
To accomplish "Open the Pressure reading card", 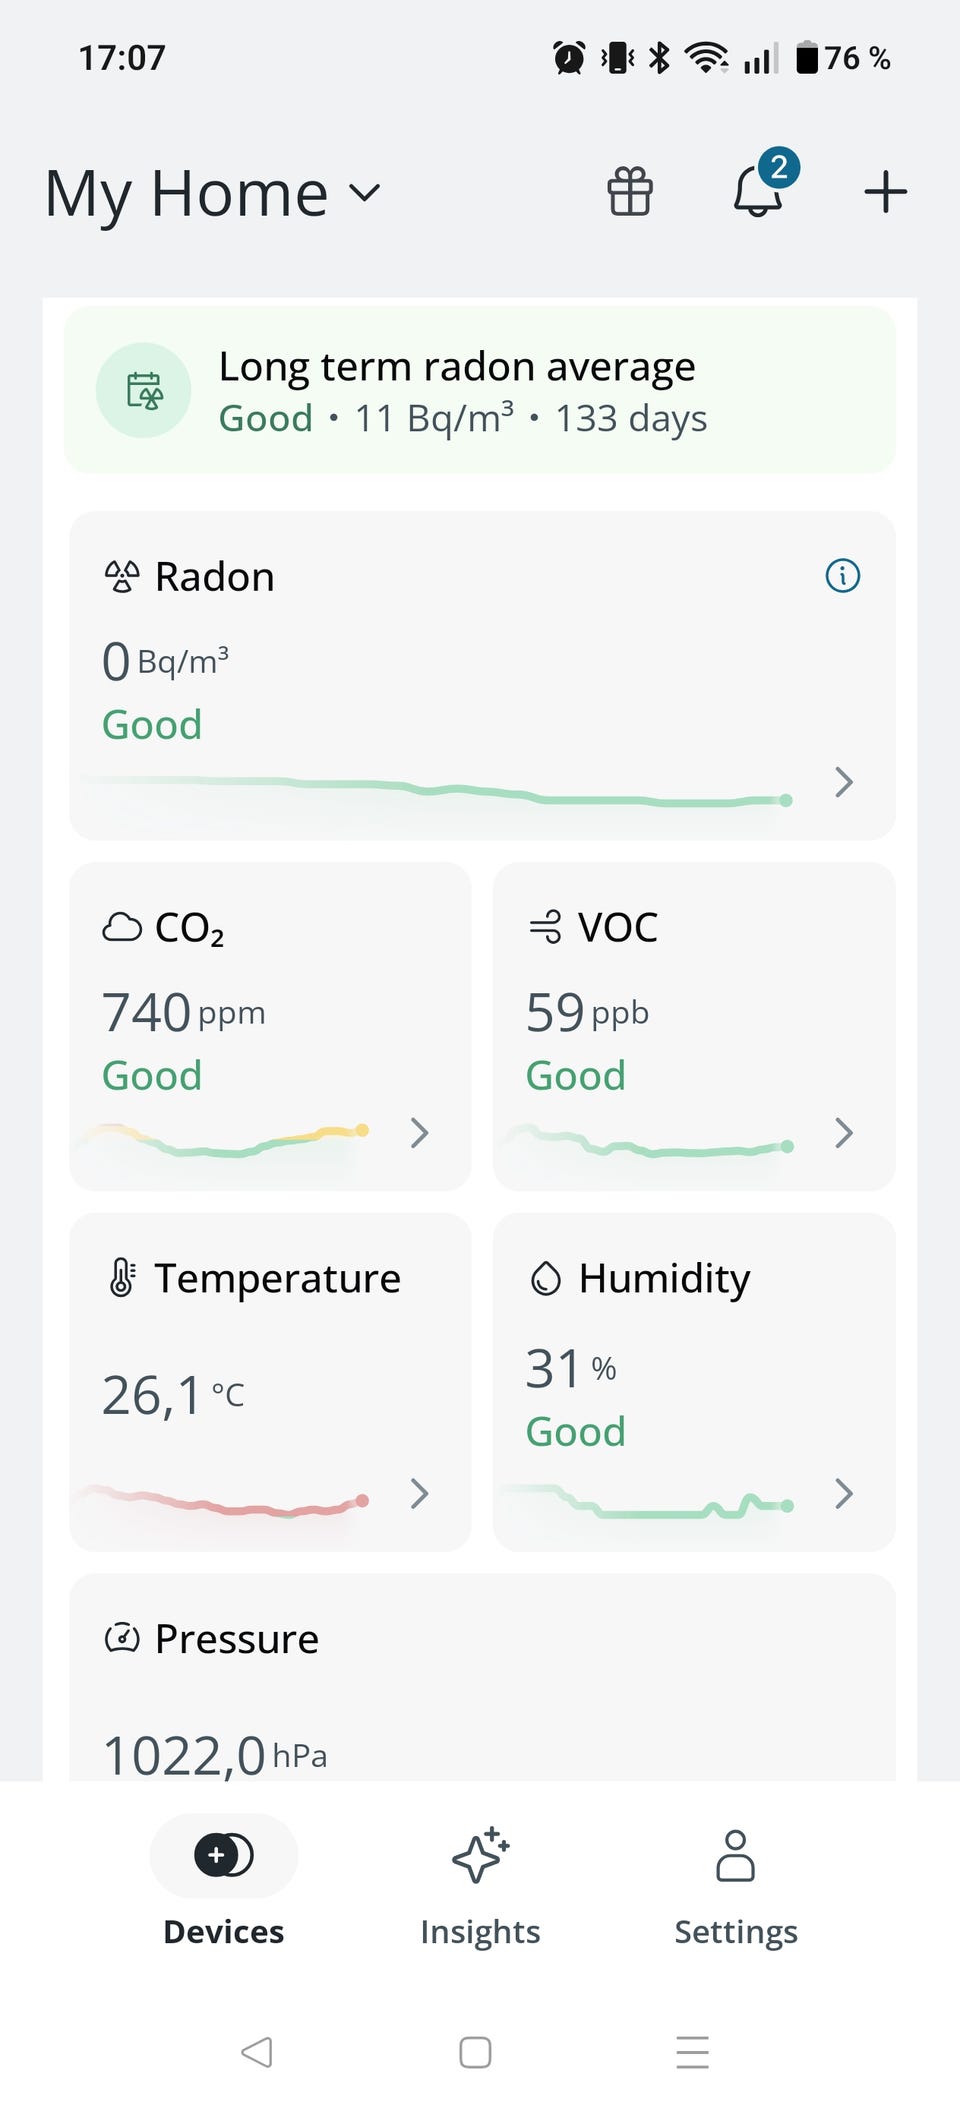I will 480,1690.
